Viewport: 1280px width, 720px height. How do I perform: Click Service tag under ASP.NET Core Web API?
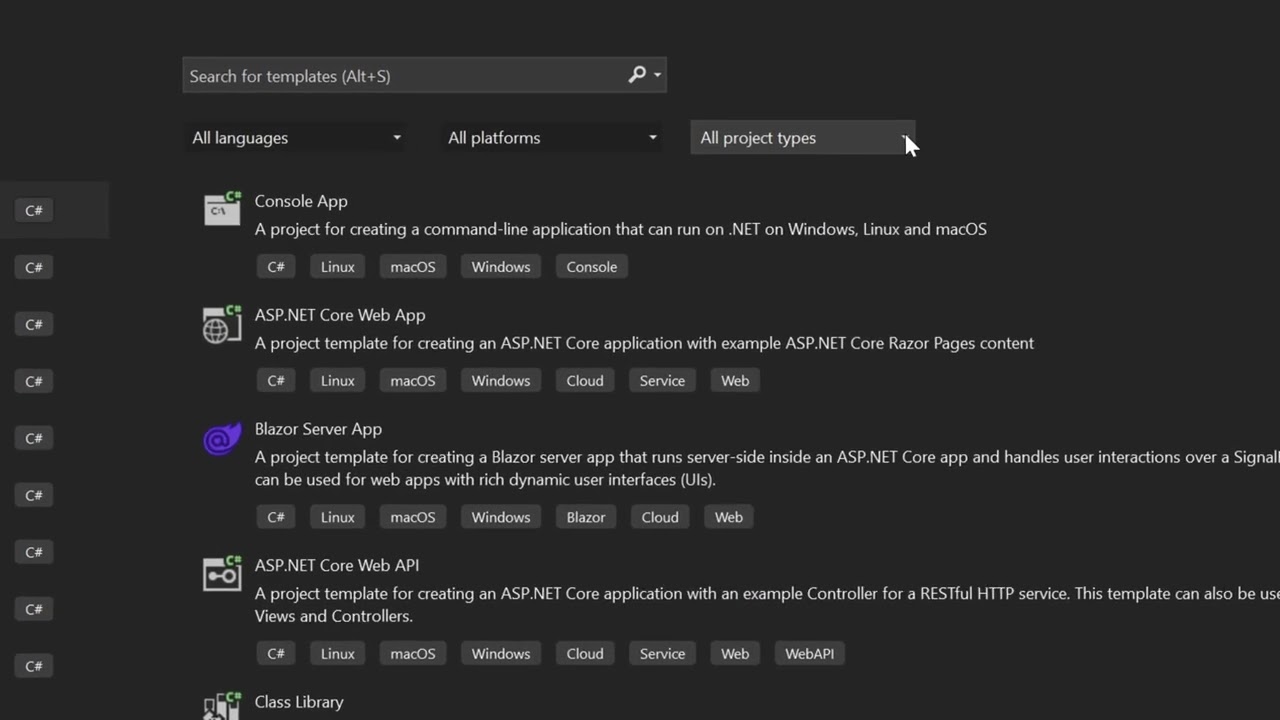pos(662,654)
